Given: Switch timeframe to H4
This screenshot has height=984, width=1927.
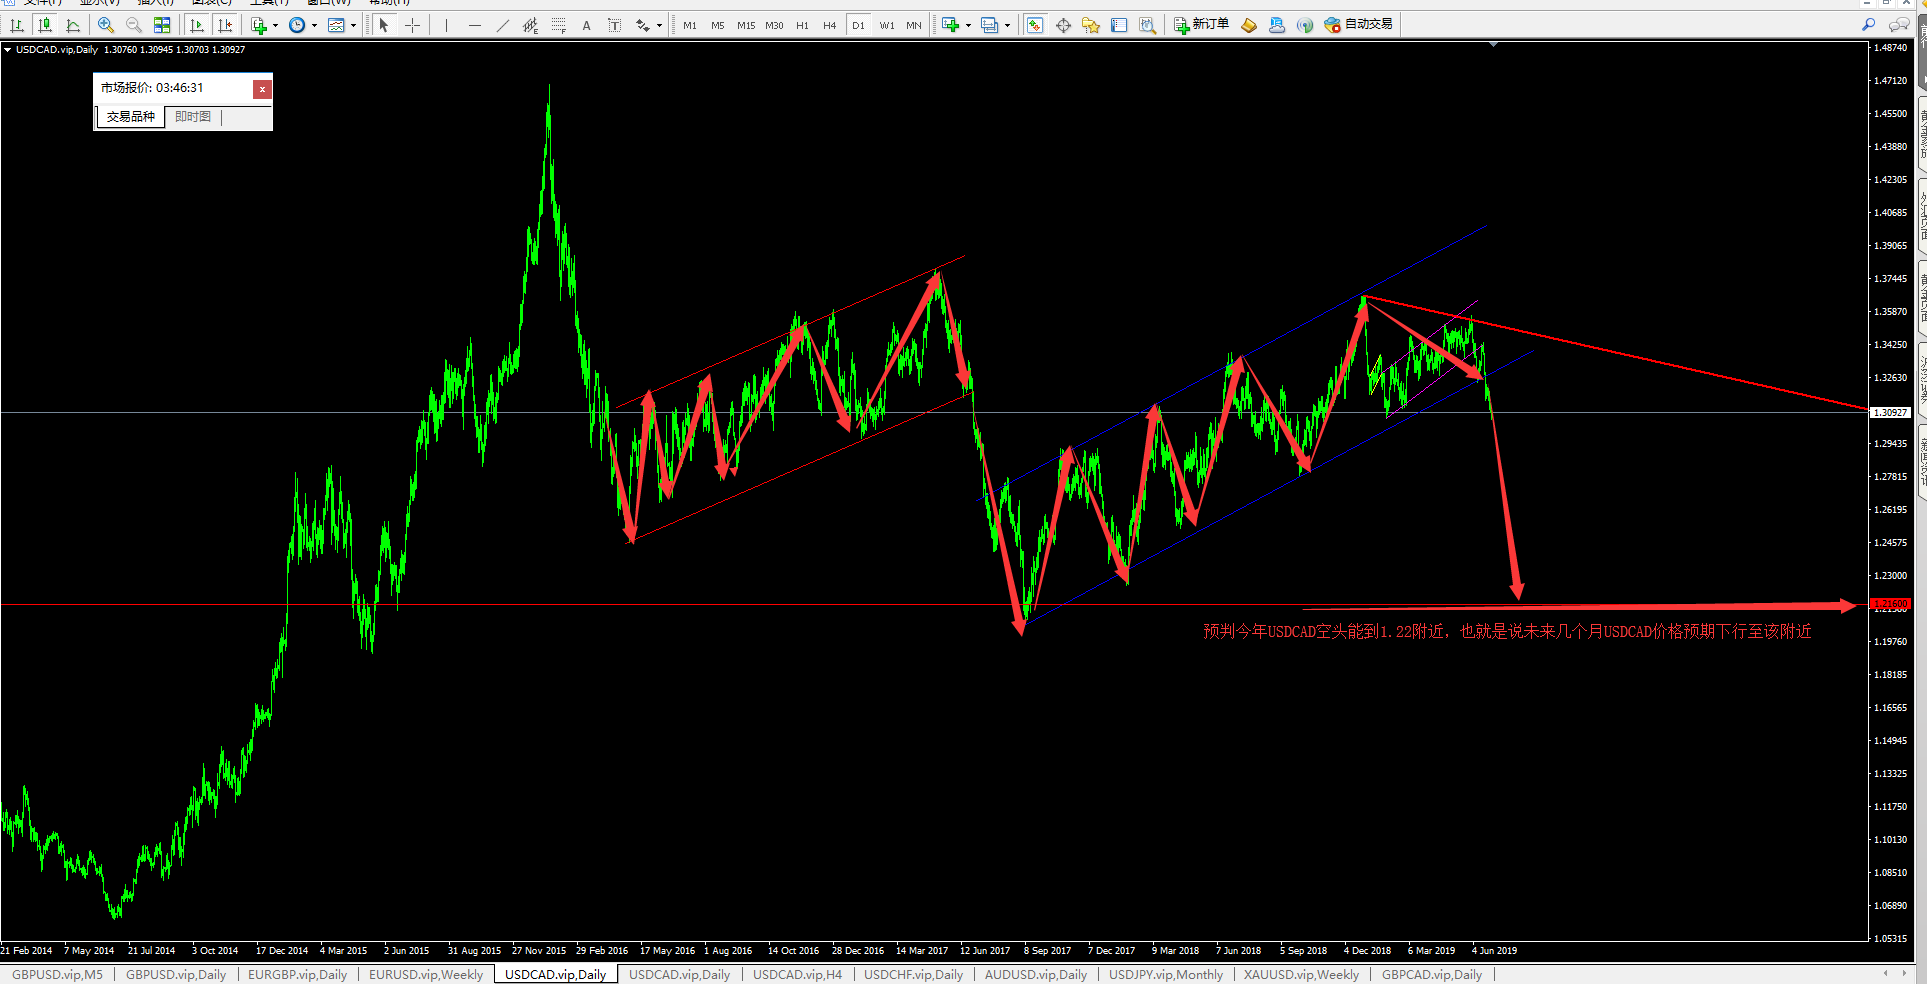Looking at the screenshot, I should (830, 25).
